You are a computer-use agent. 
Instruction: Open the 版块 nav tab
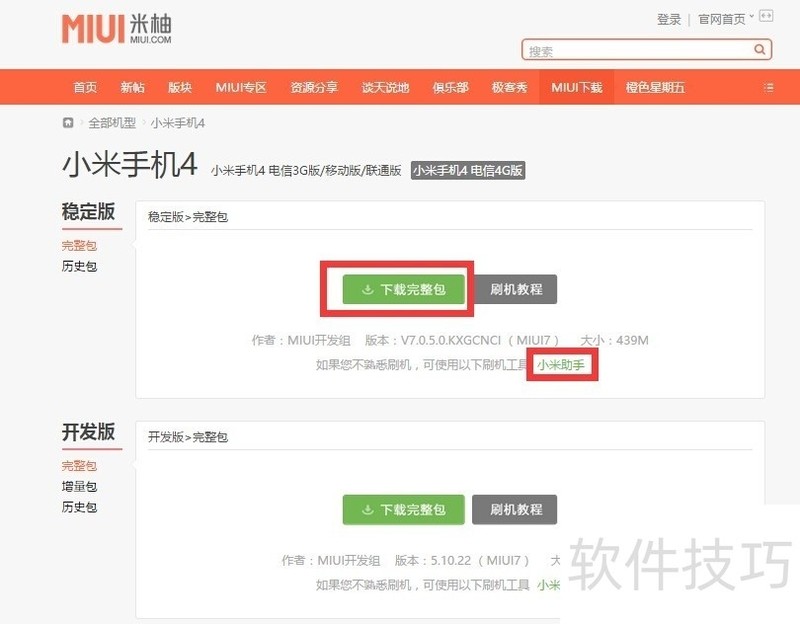coord(180,87)
